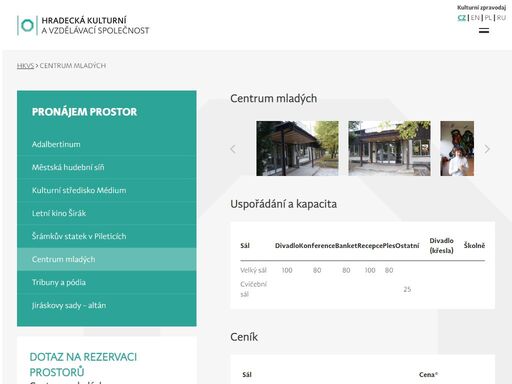The height and width of the screenshot is (384, 512).
Task: Open second gallery photo of building front
Action: 389,148
